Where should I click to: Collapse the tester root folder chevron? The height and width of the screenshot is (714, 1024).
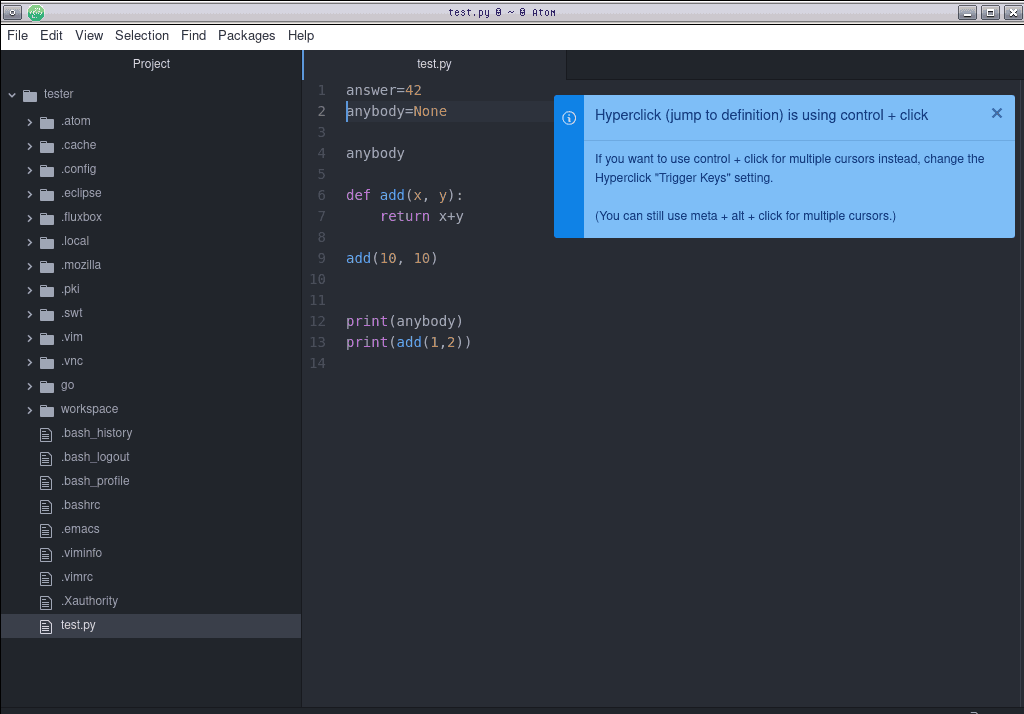click(x=12, y=95)
